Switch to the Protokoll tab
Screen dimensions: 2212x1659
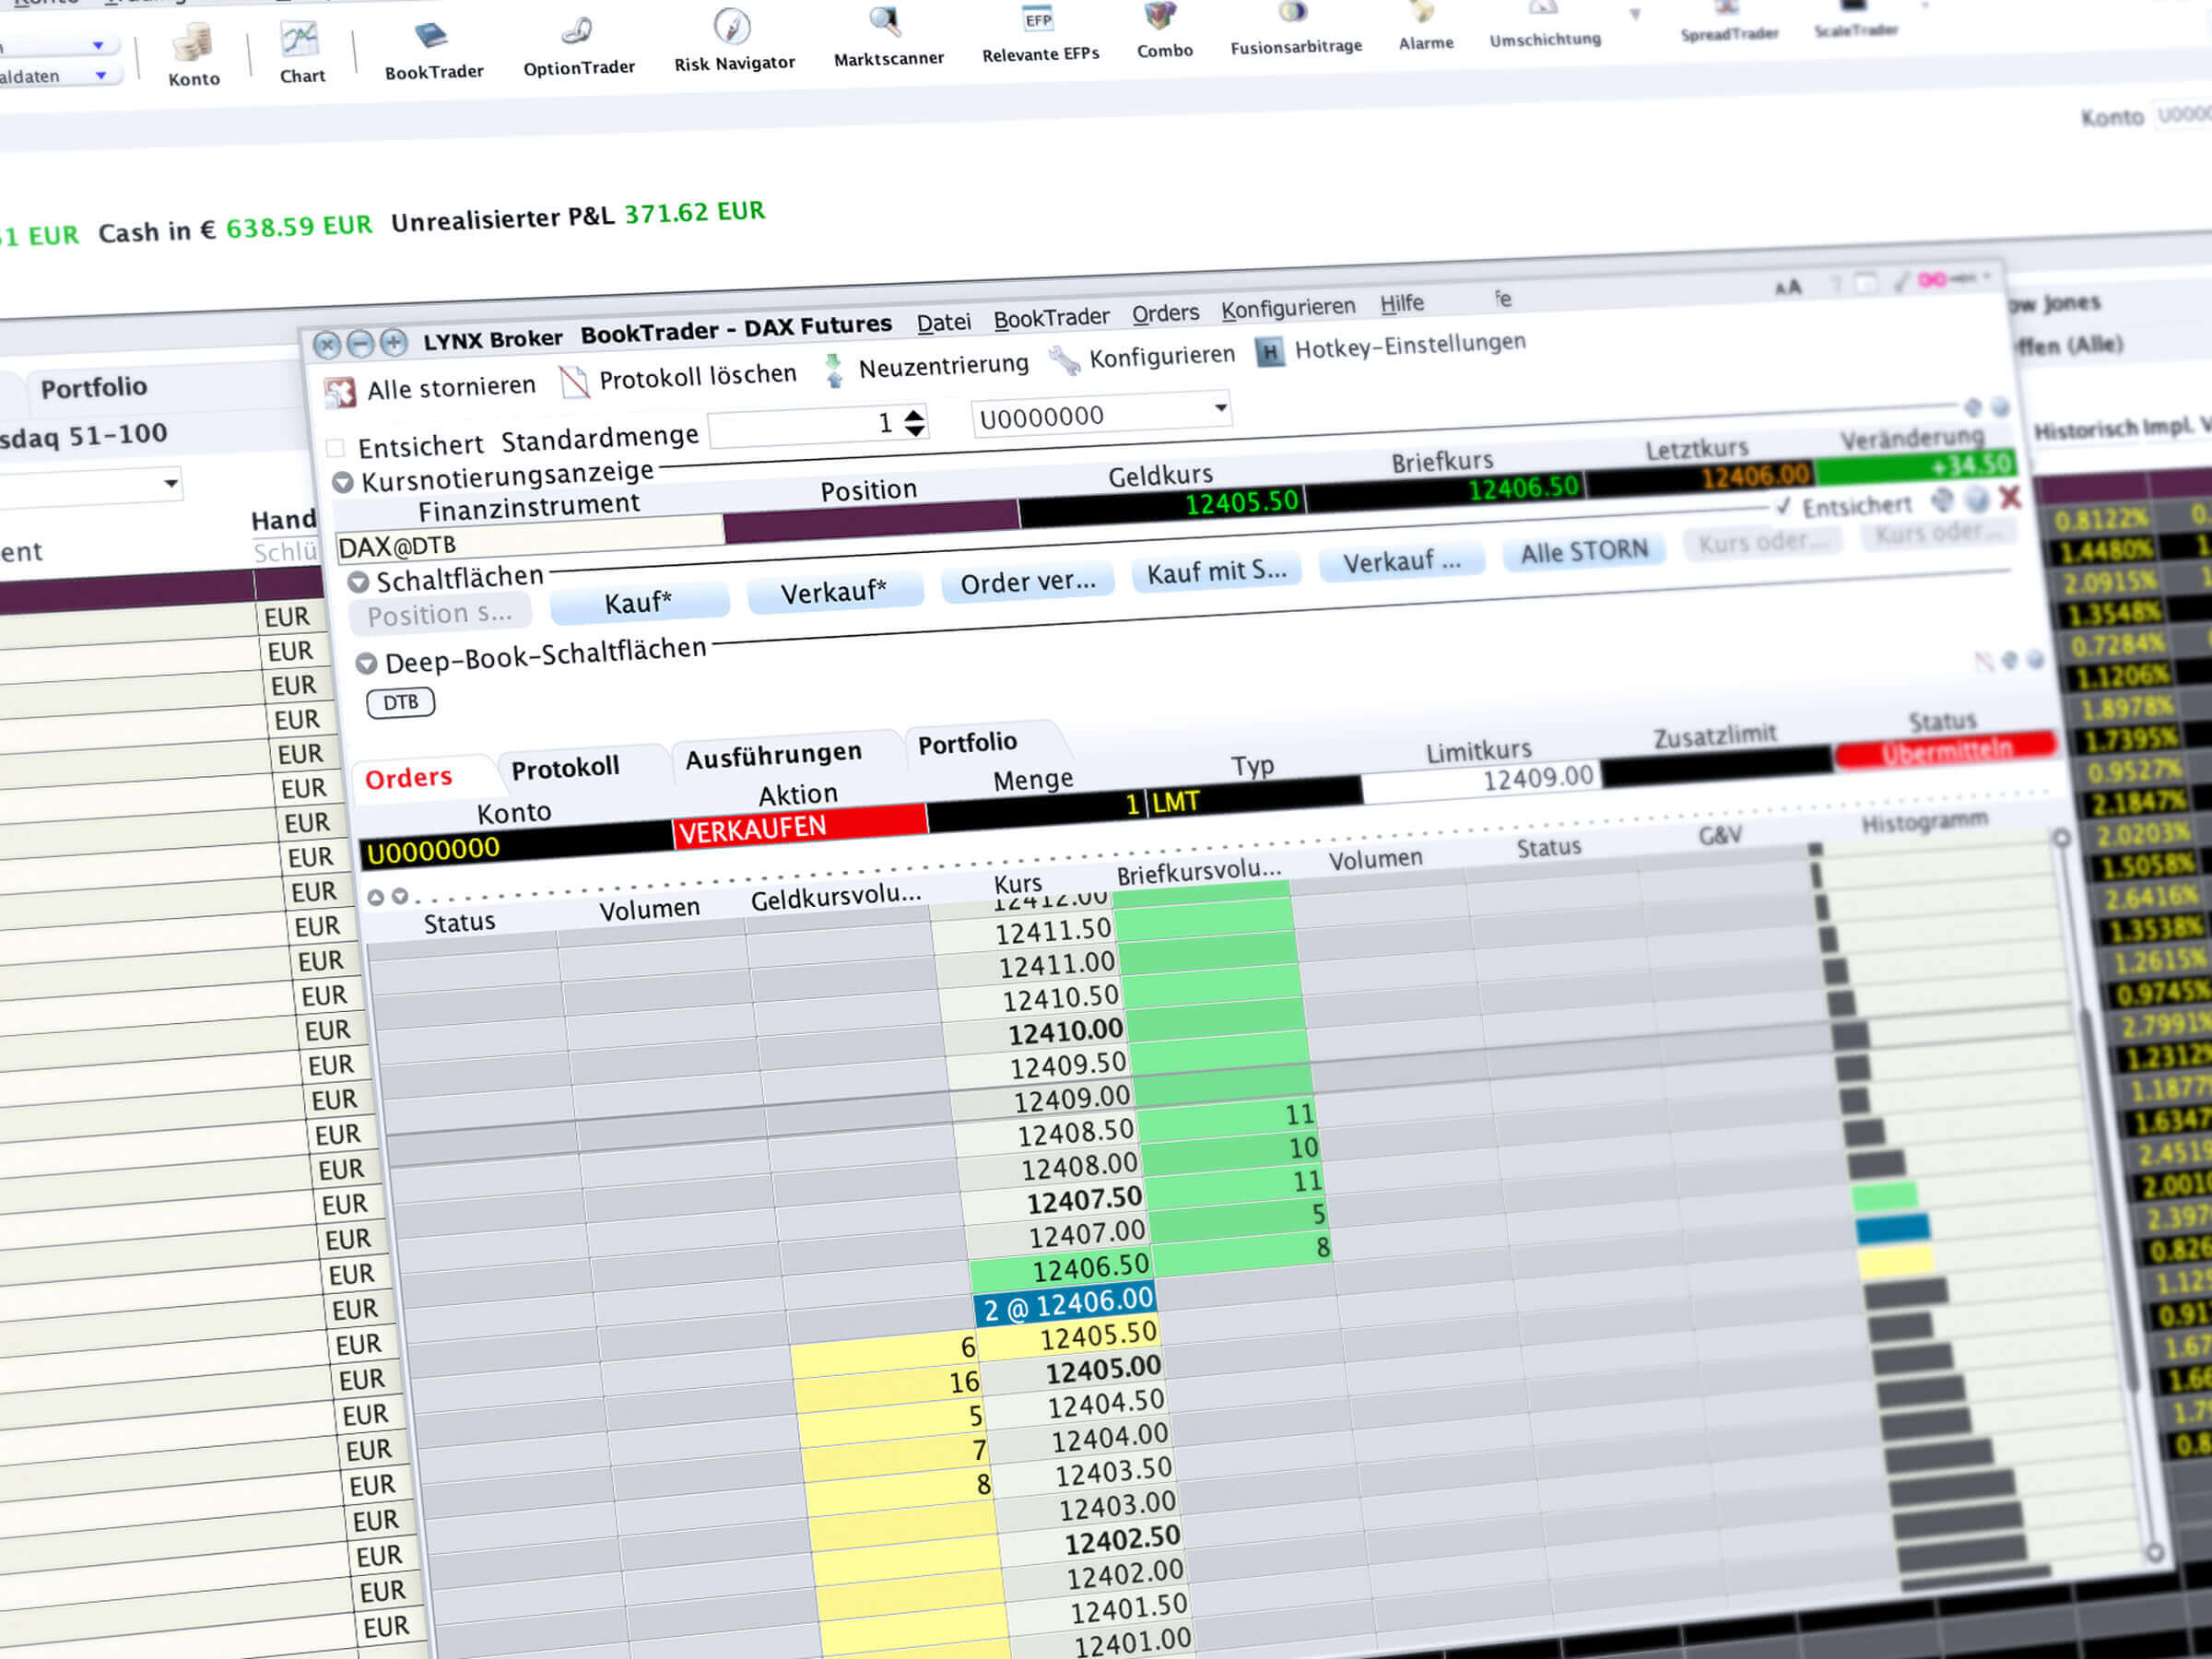coord(565,767)
